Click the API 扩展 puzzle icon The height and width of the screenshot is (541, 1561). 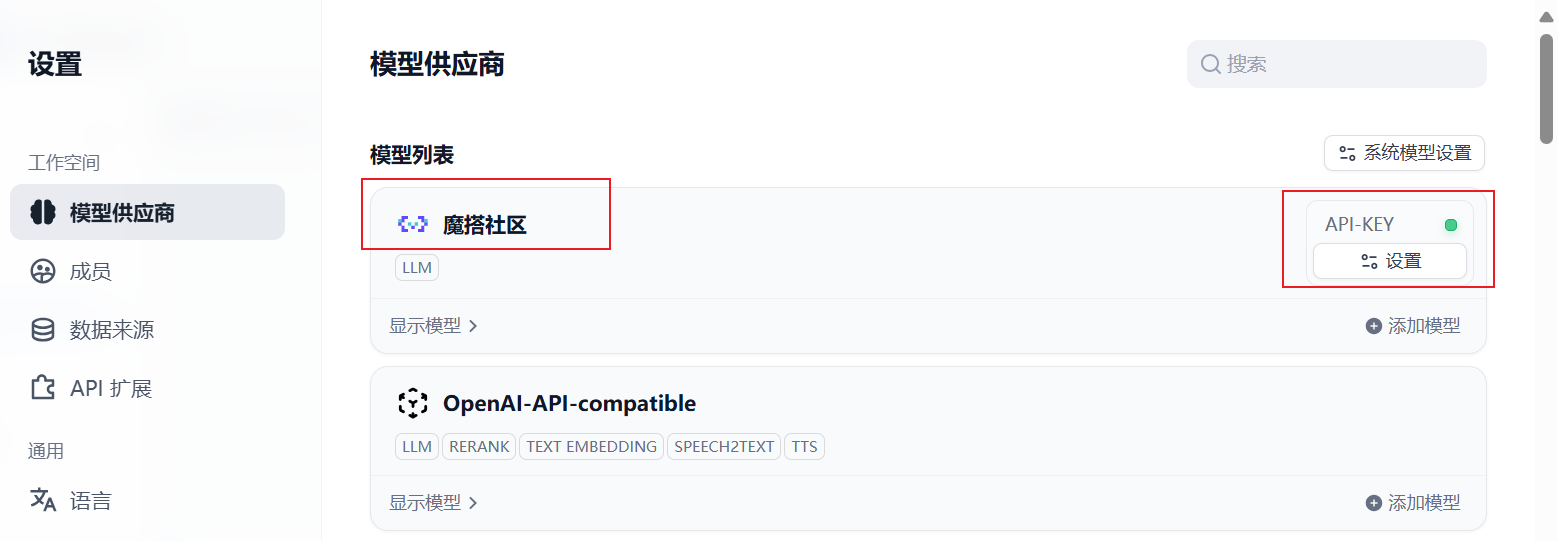[x=42, y=387]
